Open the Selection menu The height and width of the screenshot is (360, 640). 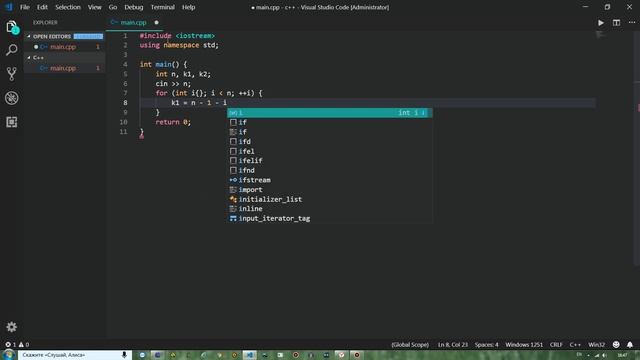(68, 7)
